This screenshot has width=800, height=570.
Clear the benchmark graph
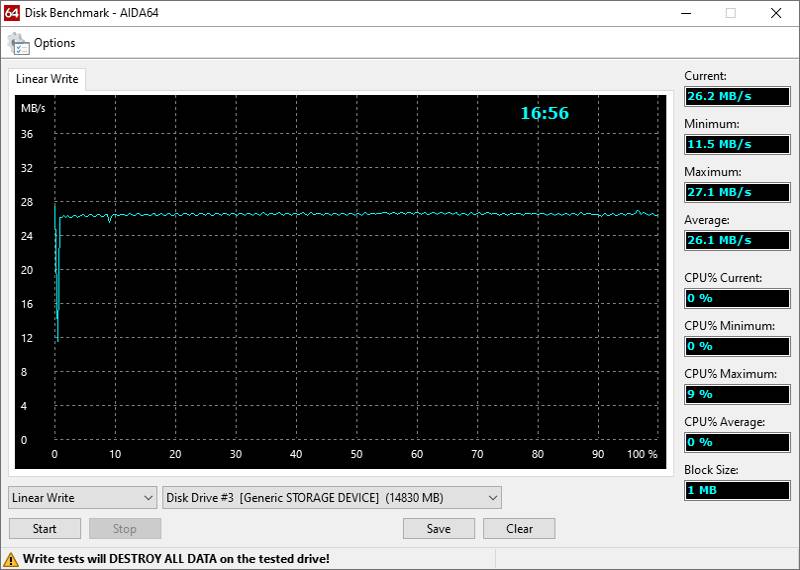click(519, 528)
